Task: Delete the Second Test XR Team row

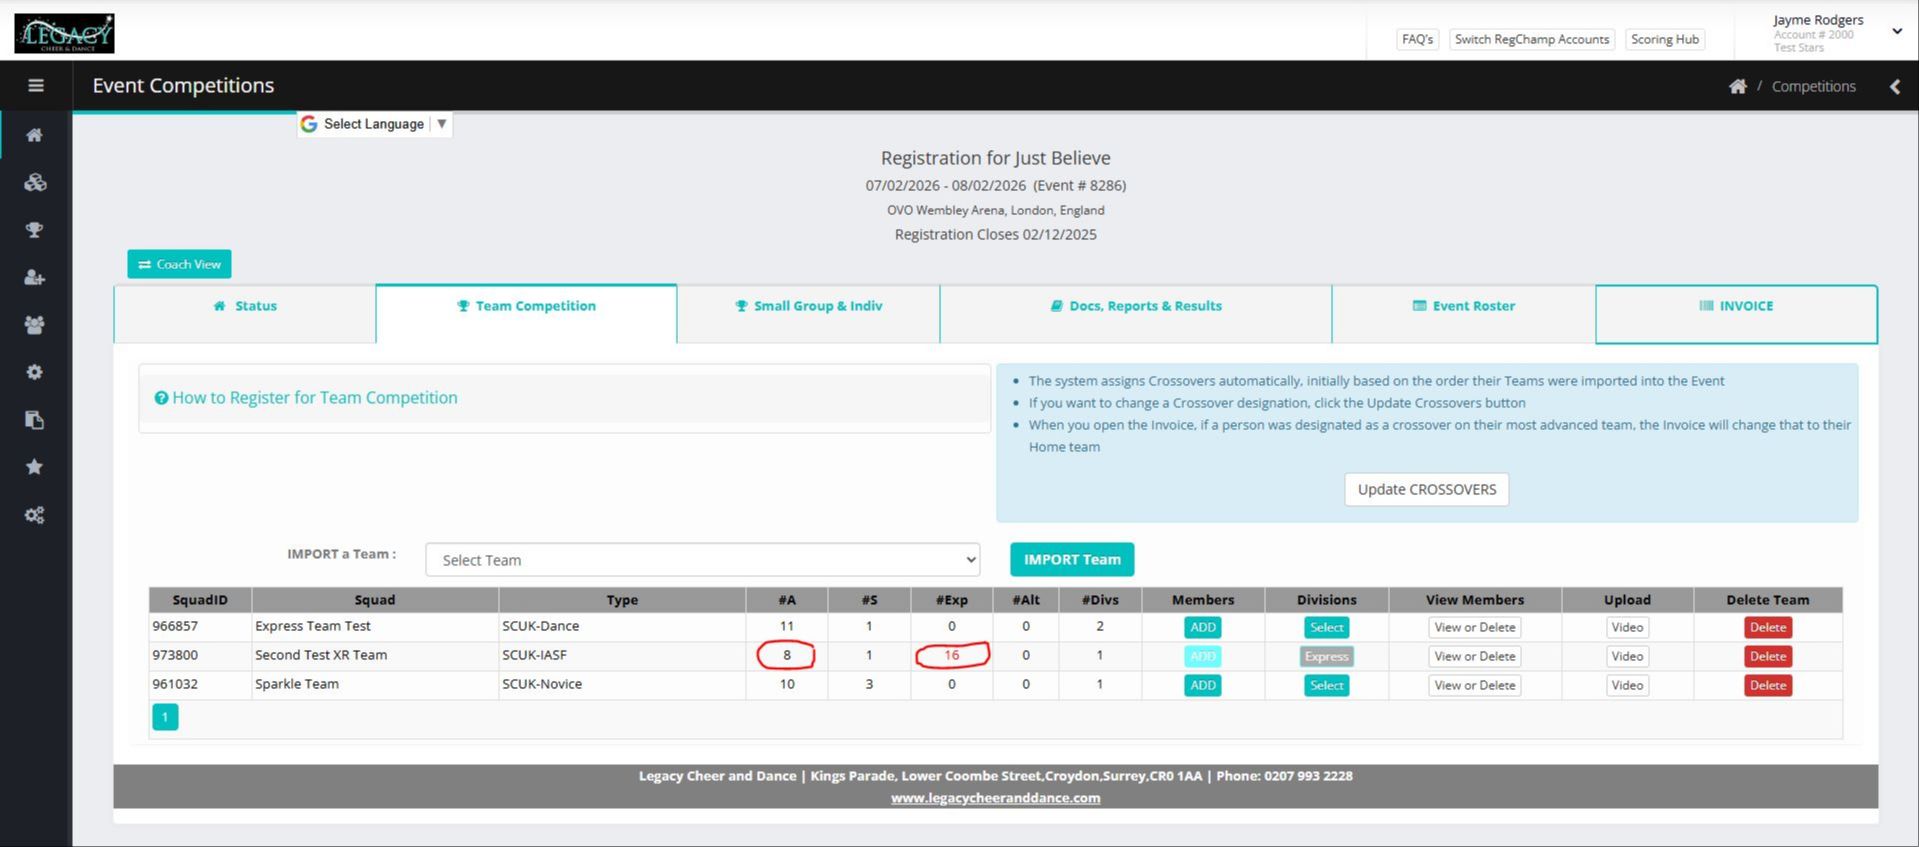Action: (x=1768, y=657)
